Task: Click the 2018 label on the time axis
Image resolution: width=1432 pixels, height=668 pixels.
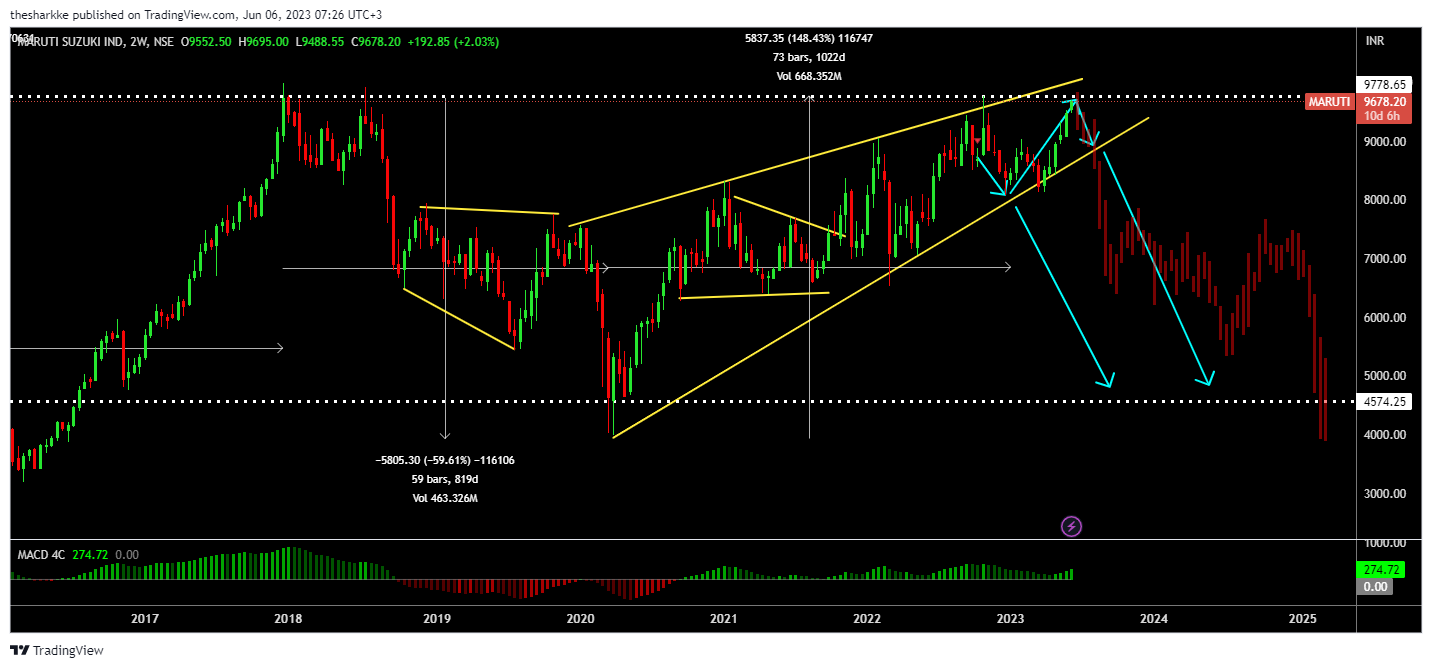Action: (x=288, y=620)
